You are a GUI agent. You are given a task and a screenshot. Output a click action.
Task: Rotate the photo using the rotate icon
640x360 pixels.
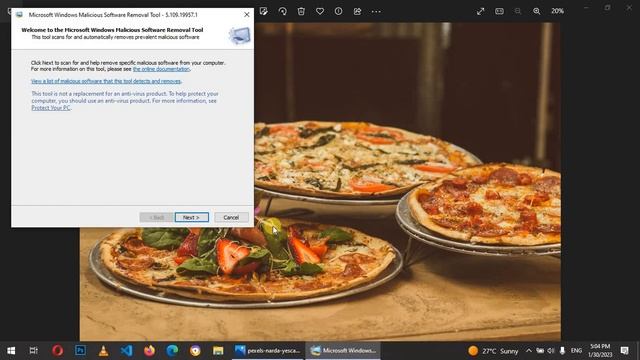click(x=282, y=11)
